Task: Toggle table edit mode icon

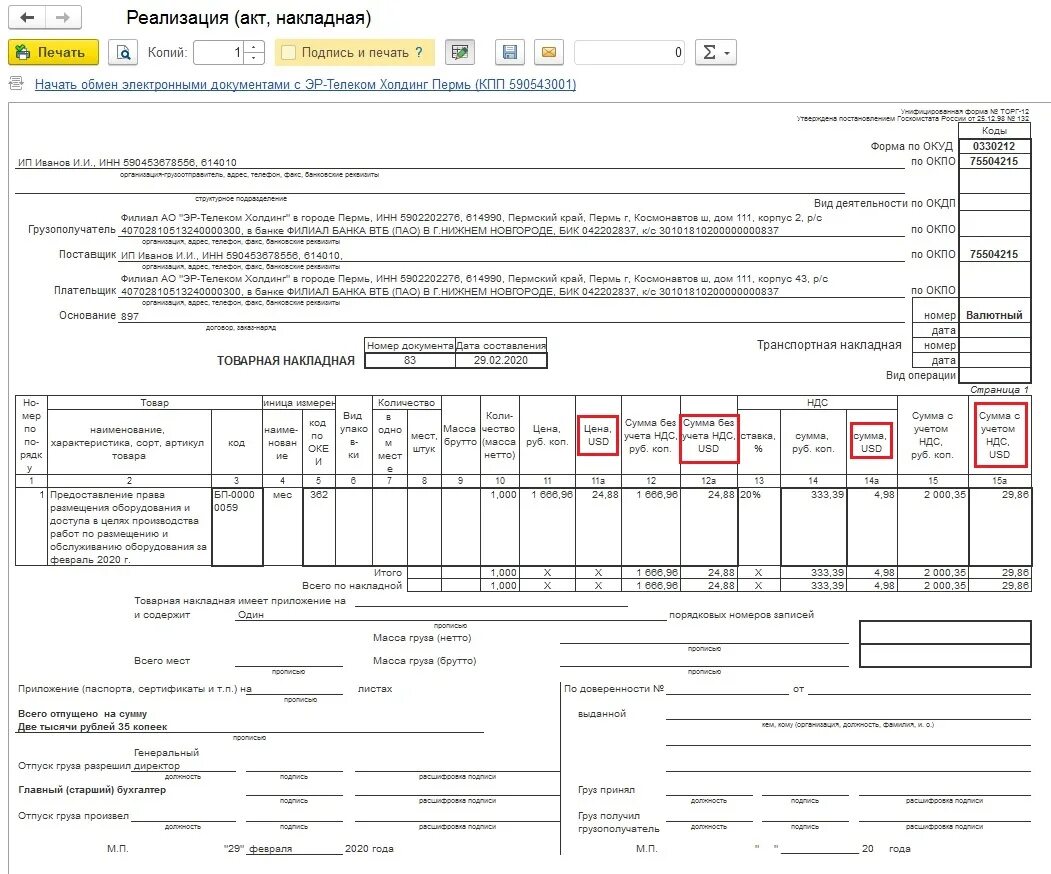Action: 460,52
